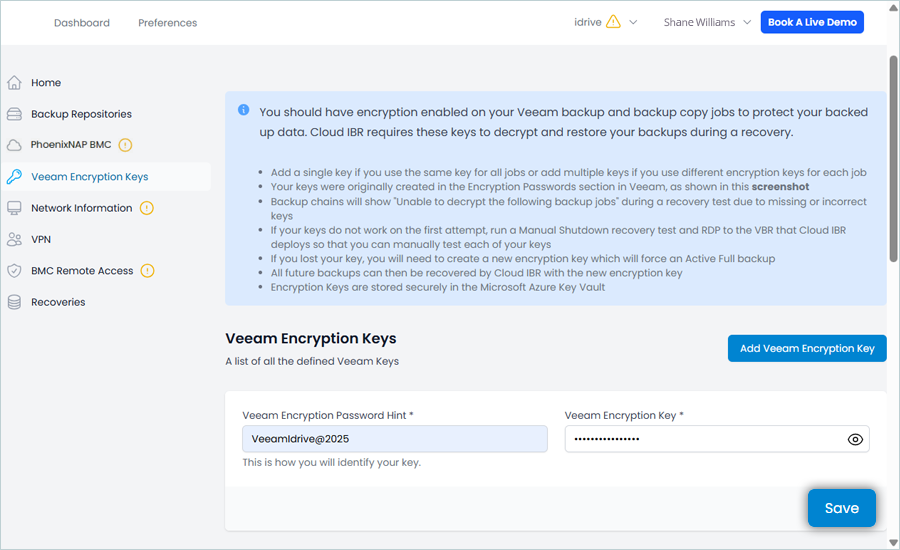900x550 pixels.
Task: Click Add Veeam Encryption Key button
Action: coord(807,348)
